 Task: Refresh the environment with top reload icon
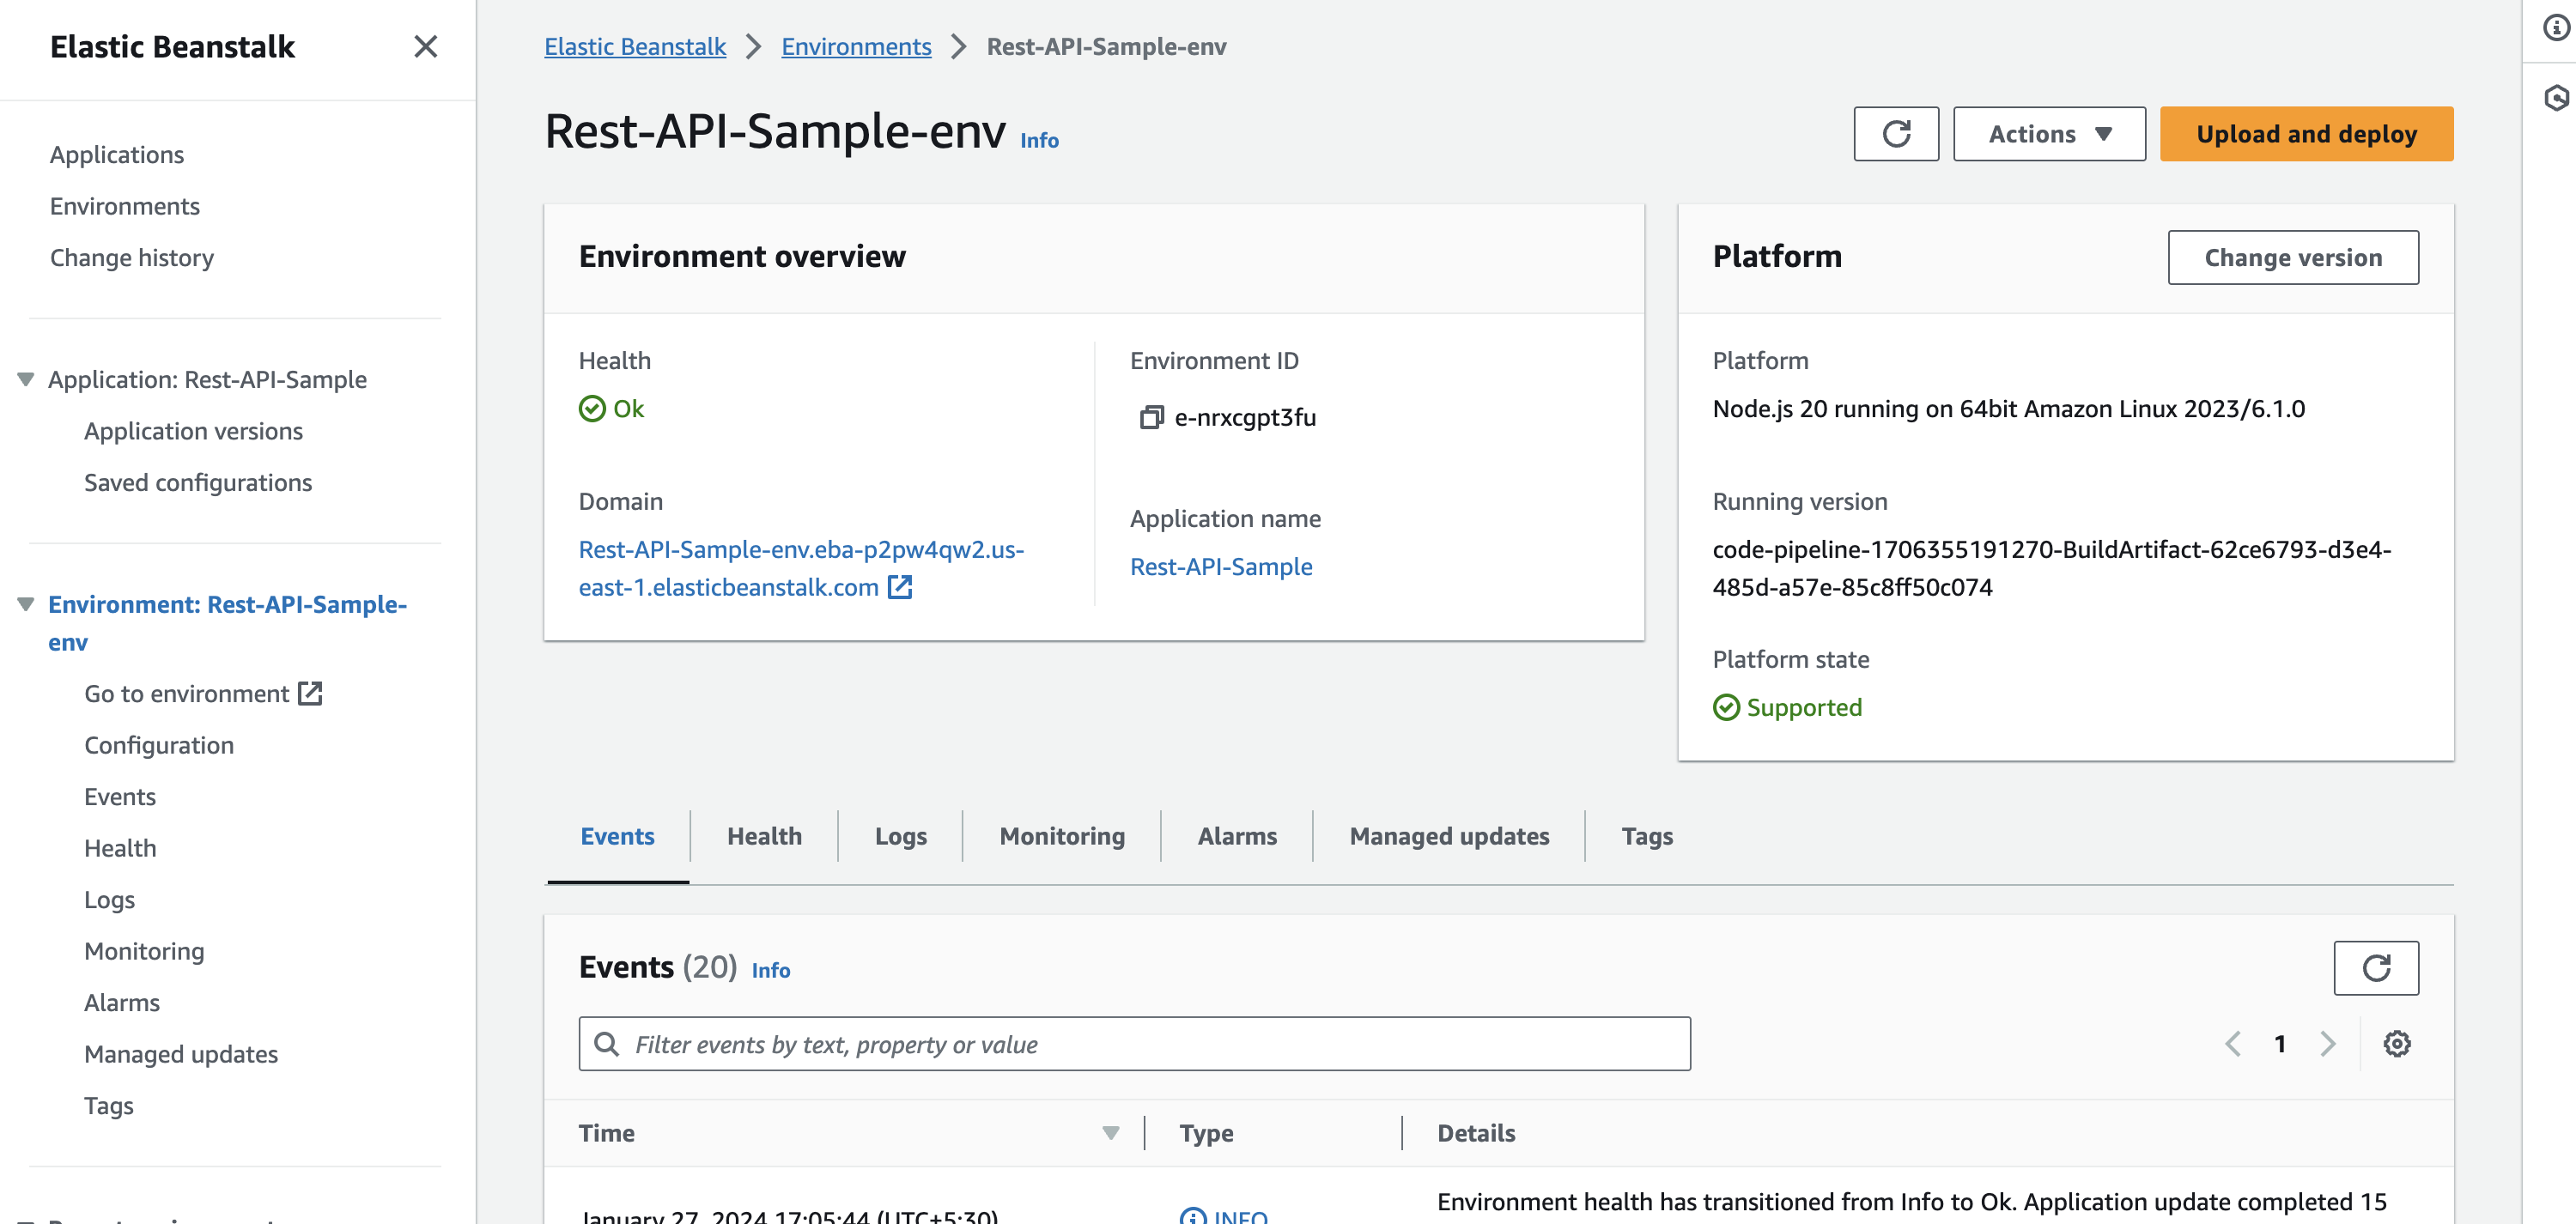pyautogui.click(x=1895, y=134)
